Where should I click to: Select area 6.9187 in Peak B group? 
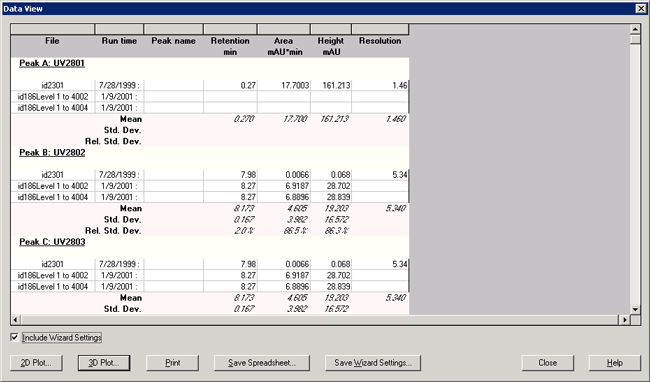click(x=284, y=186)
